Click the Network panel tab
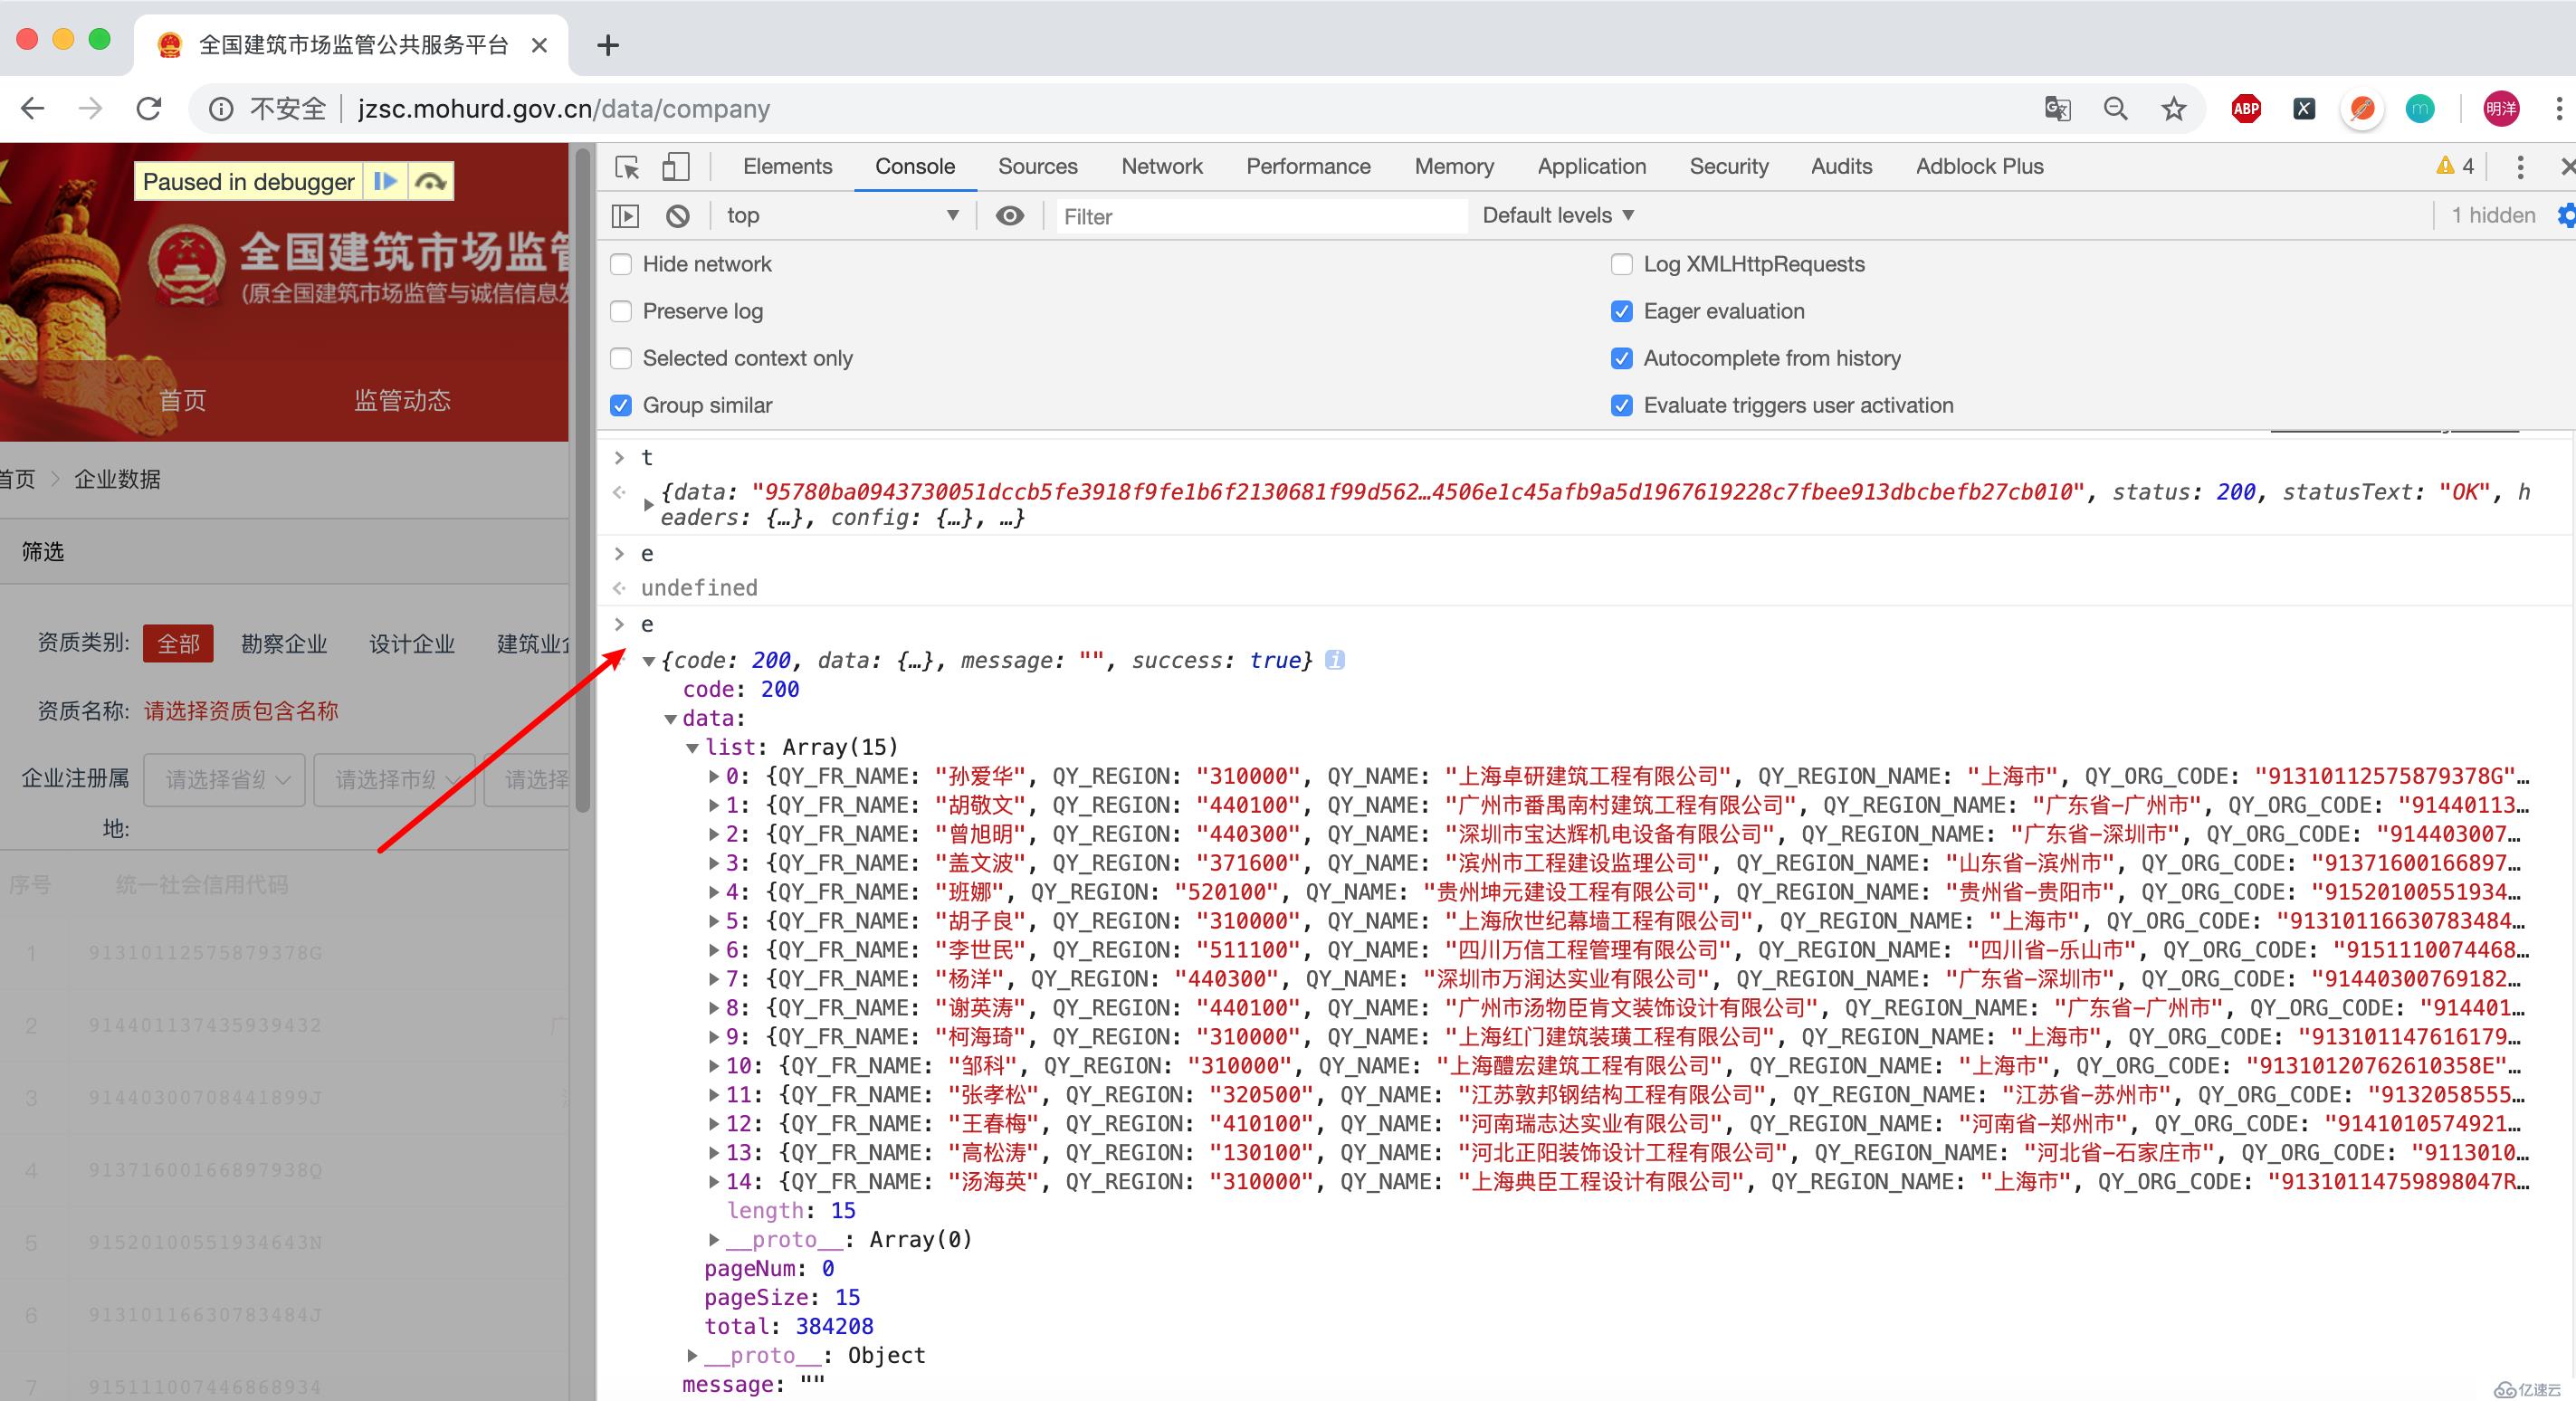The height and width of the screenshot is (1401, 2576). click(1159, 166)
